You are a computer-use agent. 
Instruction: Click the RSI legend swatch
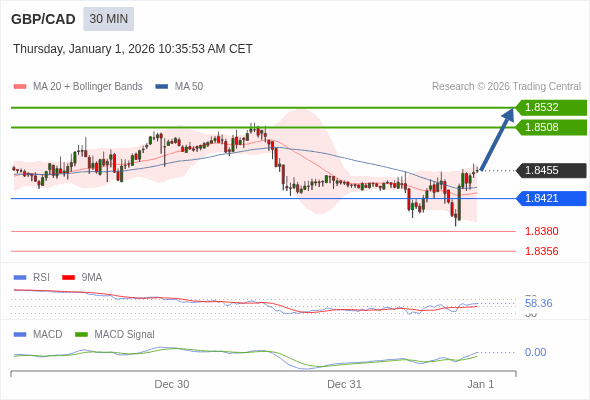pyautogui.click(x=20, y=278)
